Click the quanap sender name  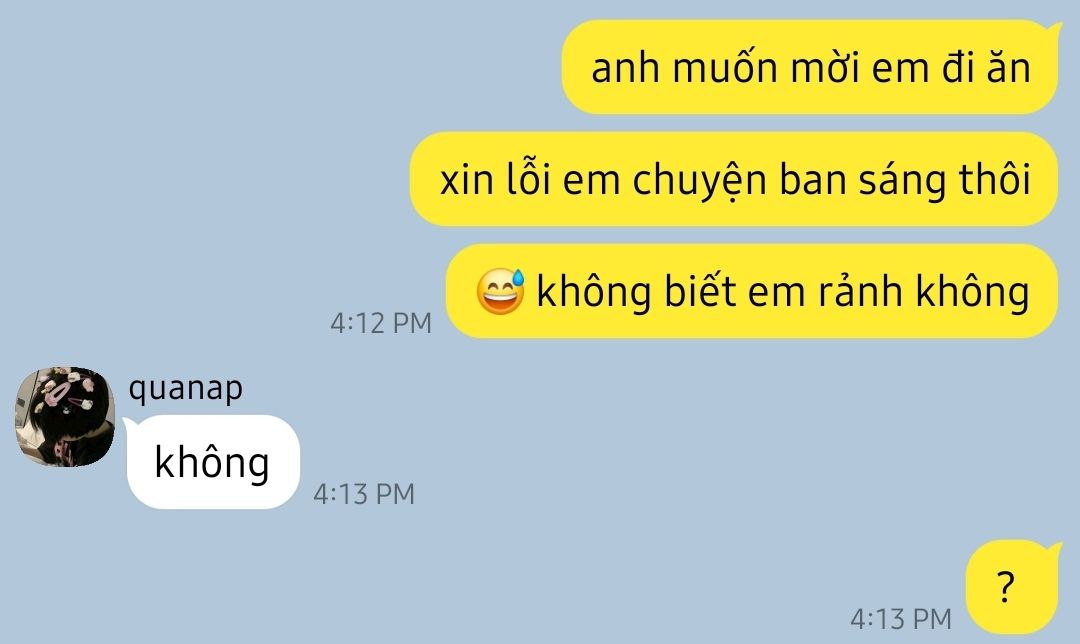(185, 388)
